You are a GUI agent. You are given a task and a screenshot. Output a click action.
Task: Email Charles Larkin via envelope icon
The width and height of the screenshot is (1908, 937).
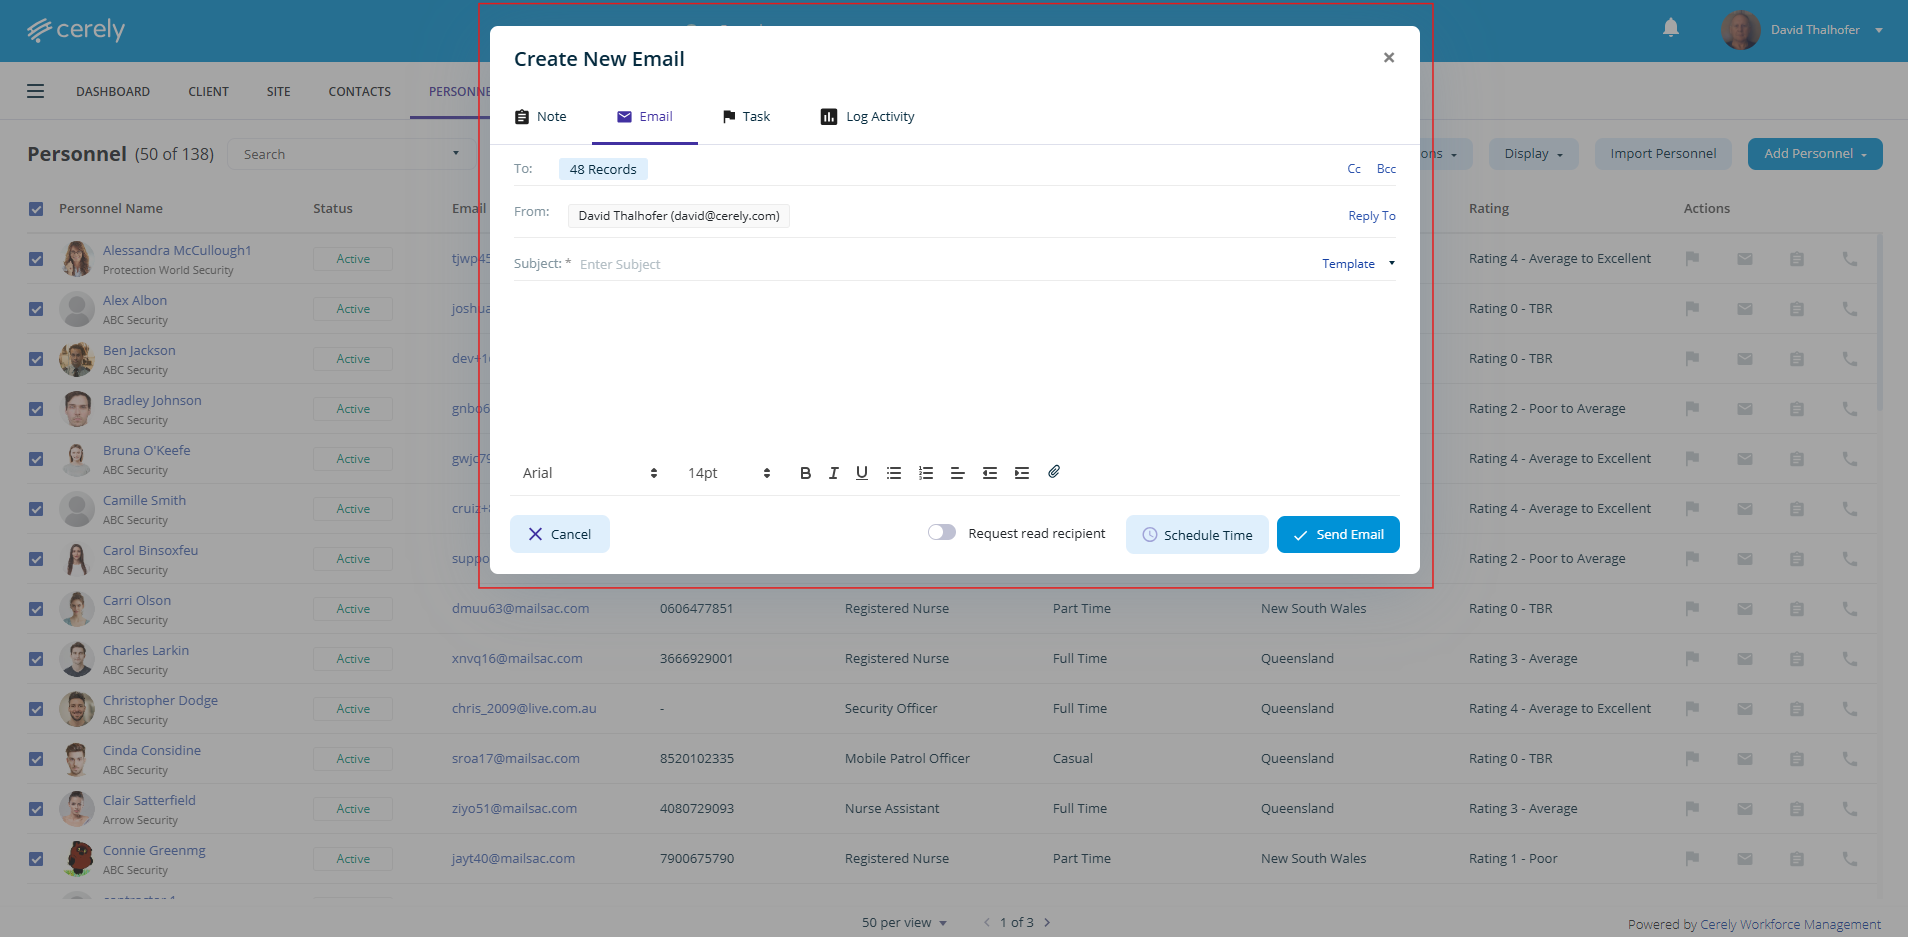[x=1745, y=659]
